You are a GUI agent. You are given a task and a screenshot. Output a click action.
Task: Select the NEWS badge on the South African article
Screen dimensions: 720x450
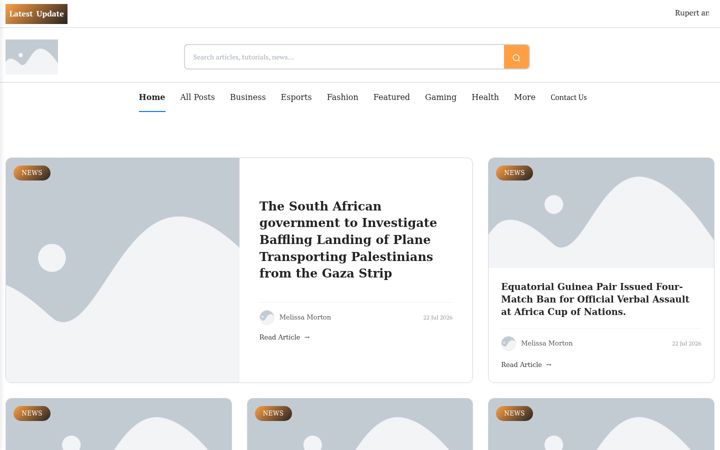point(32,173)
